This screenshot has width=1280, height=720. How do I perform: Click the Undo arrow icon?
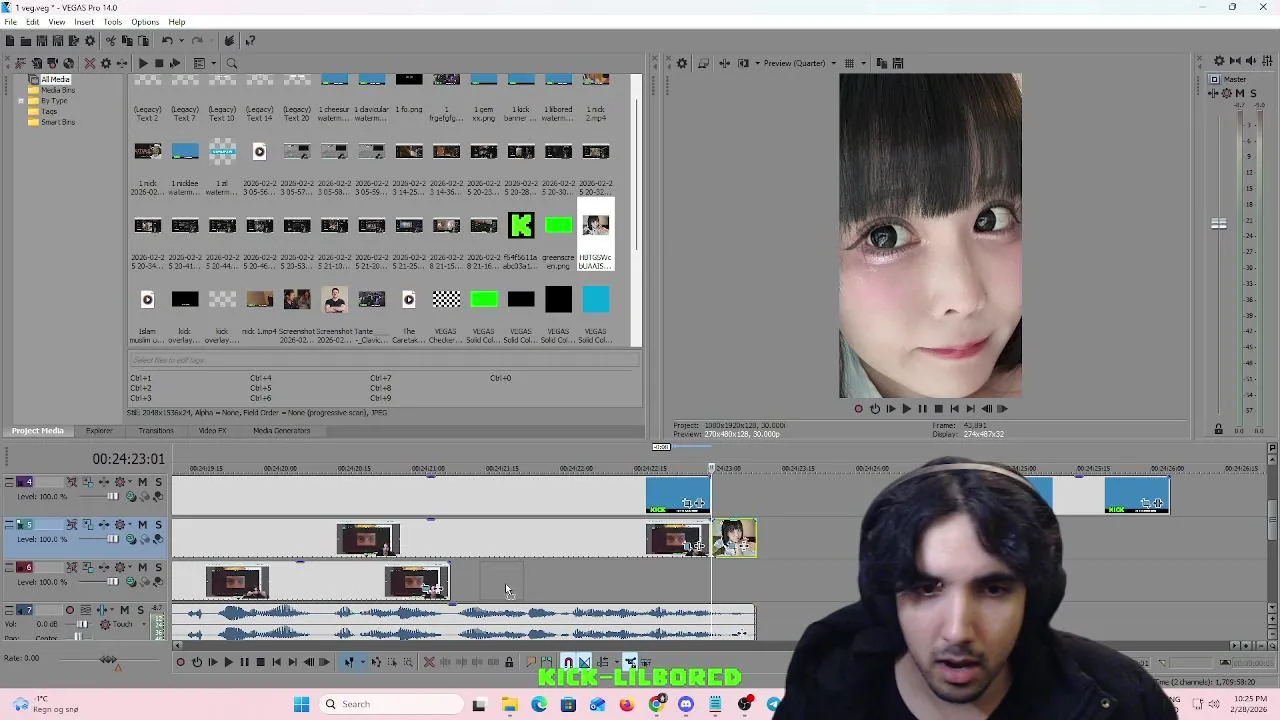(x=167, y=41)
